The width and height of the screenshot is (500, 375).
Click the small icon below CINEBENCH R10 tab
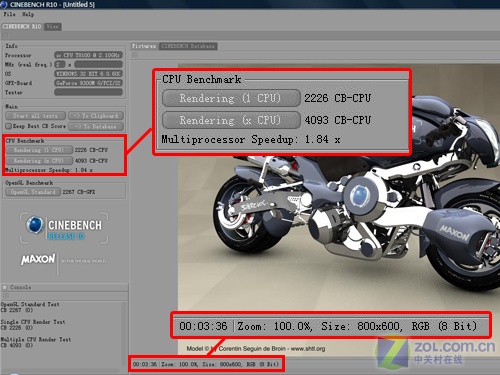6,35
